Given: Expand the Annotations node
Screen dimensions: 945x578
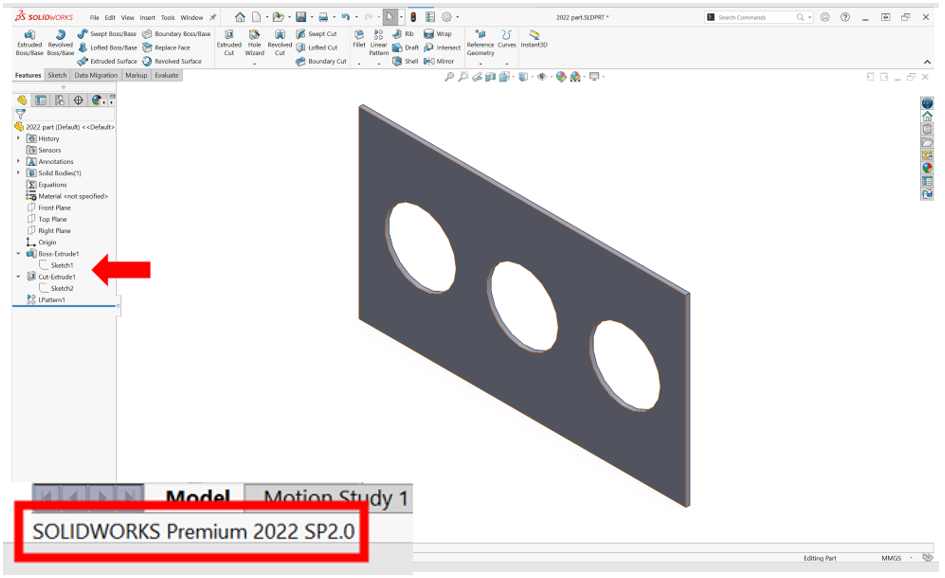Looking at the screenshot, I should (18, 161).
